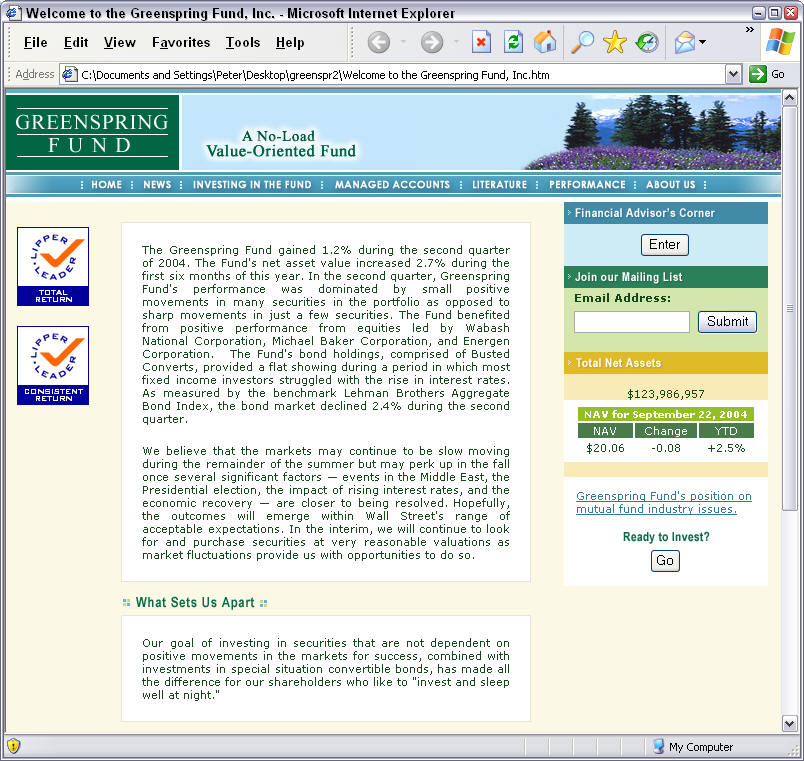Open INVESTING IN THE FUND nav item

pos(252,185)
